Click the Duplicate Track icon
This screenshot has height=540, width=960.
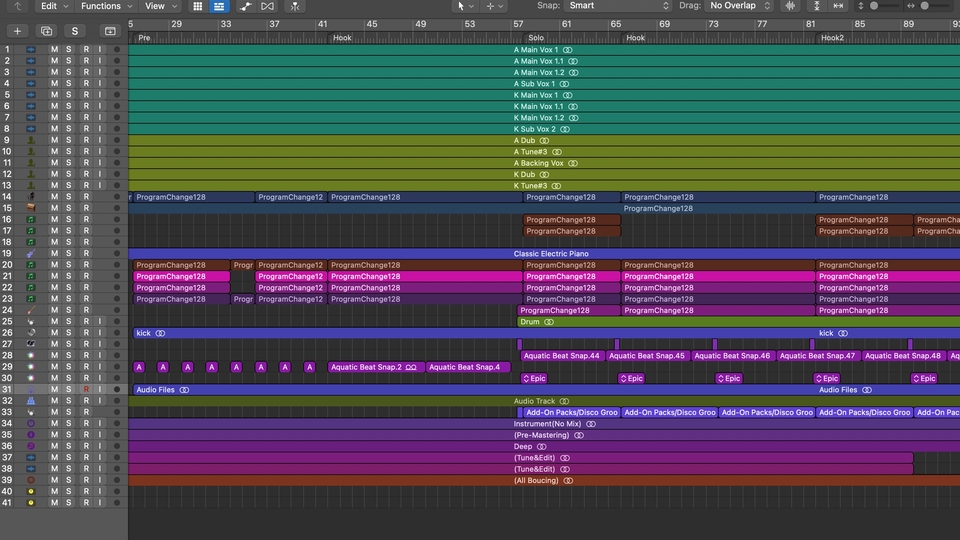pyautogui.click(x=46, y=31)
